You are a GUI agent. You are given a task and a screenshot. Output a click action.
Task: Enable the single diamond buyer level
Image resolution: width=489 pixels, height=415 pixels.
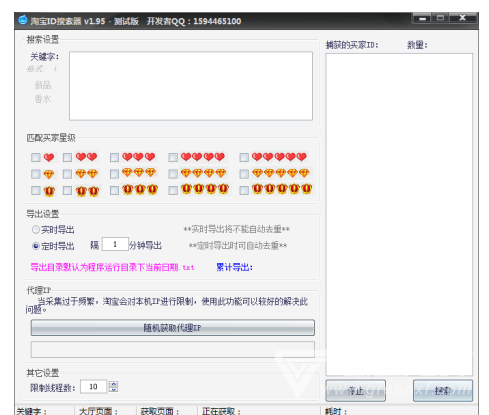click(x=36, y=174)
